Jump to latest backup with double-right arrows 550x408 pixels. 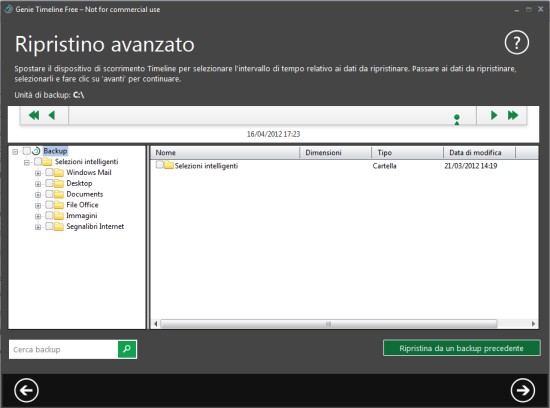click(x=513, y=115)
